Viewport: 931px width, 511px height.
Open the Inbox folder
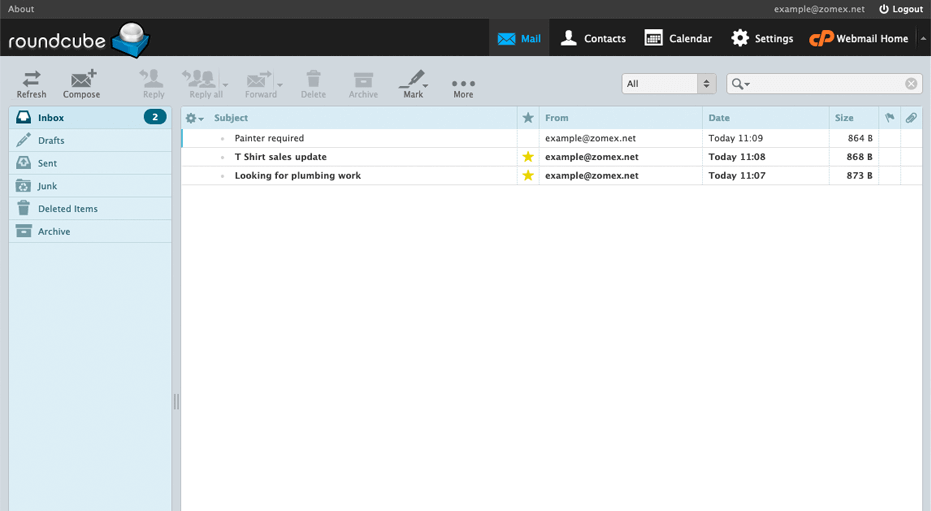click(90, 118)
